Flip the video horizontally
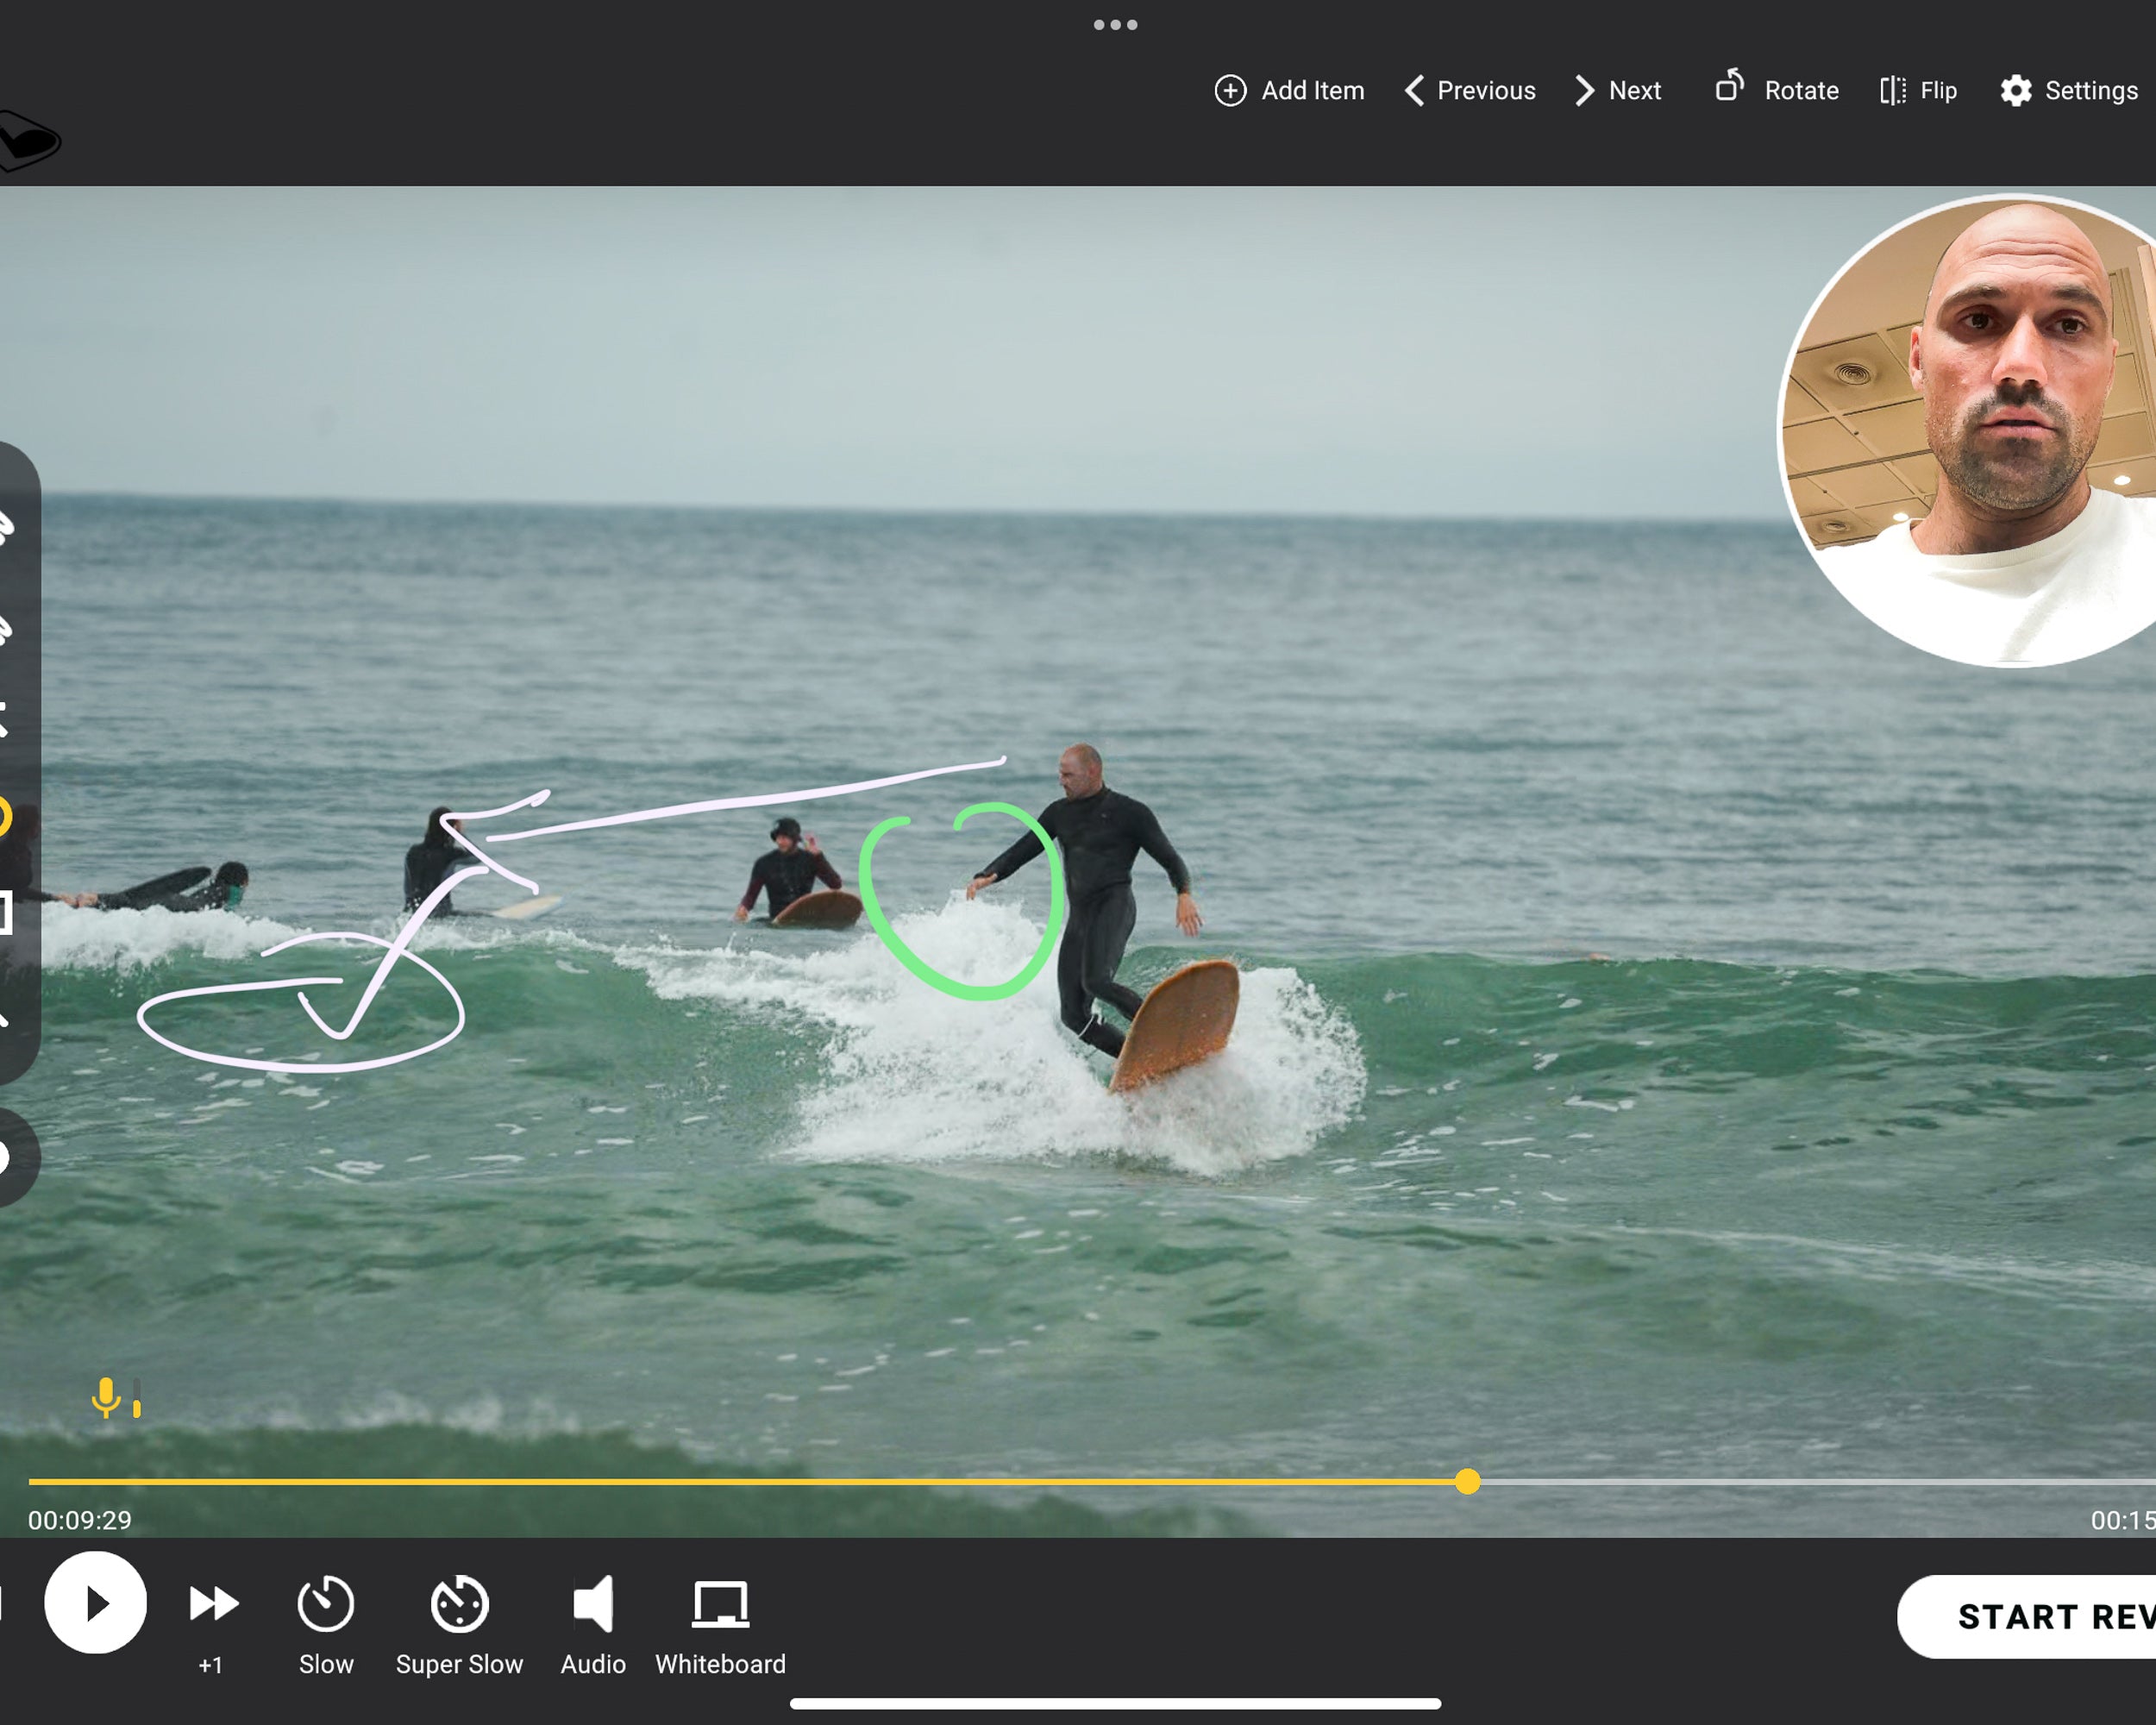2156x1725 pixels. pyautogui.click(x=1918, y=91)
